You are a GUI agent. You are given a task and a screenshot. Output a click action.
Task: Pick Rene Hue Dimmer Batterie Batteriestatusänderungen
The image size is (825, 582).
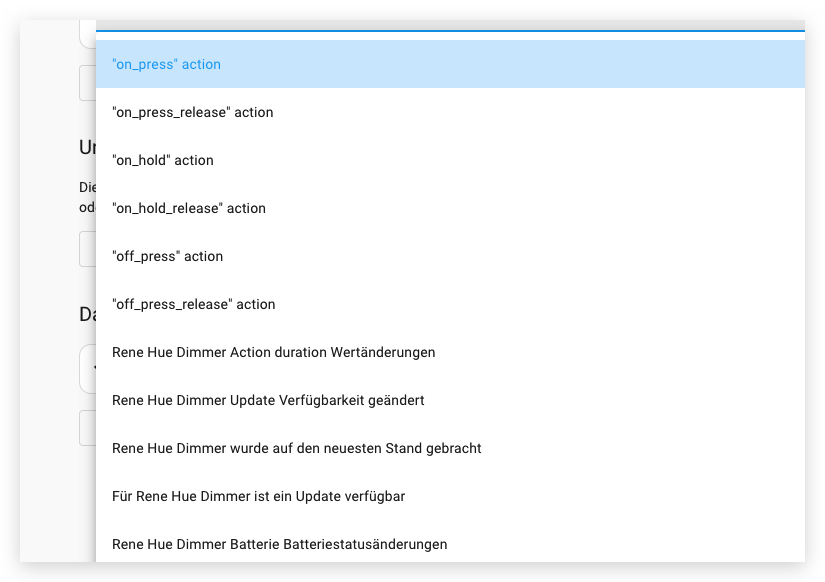pos(450,541)
